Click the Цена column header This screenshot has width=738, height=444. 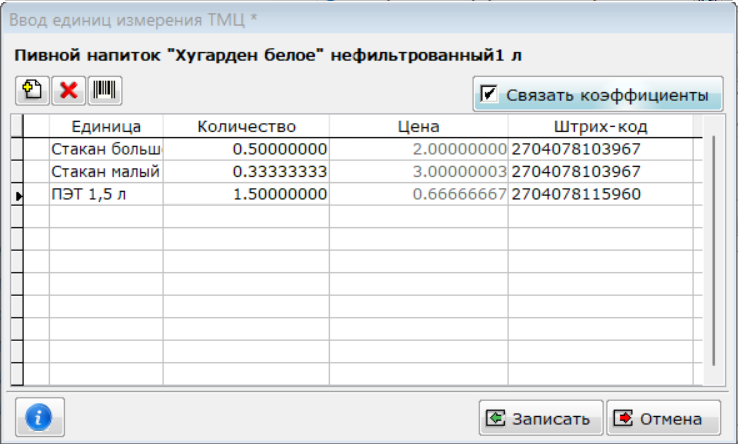pos(418,126)
